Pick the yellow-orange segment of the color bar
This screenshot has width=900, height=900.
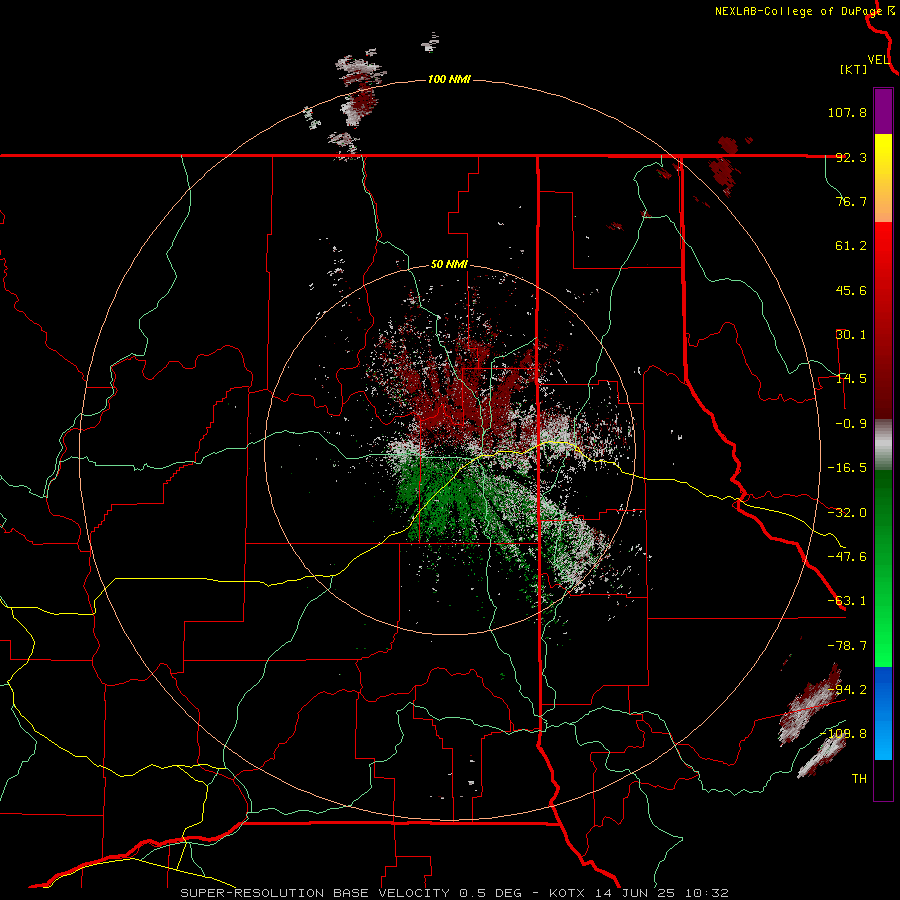(883, 178)
